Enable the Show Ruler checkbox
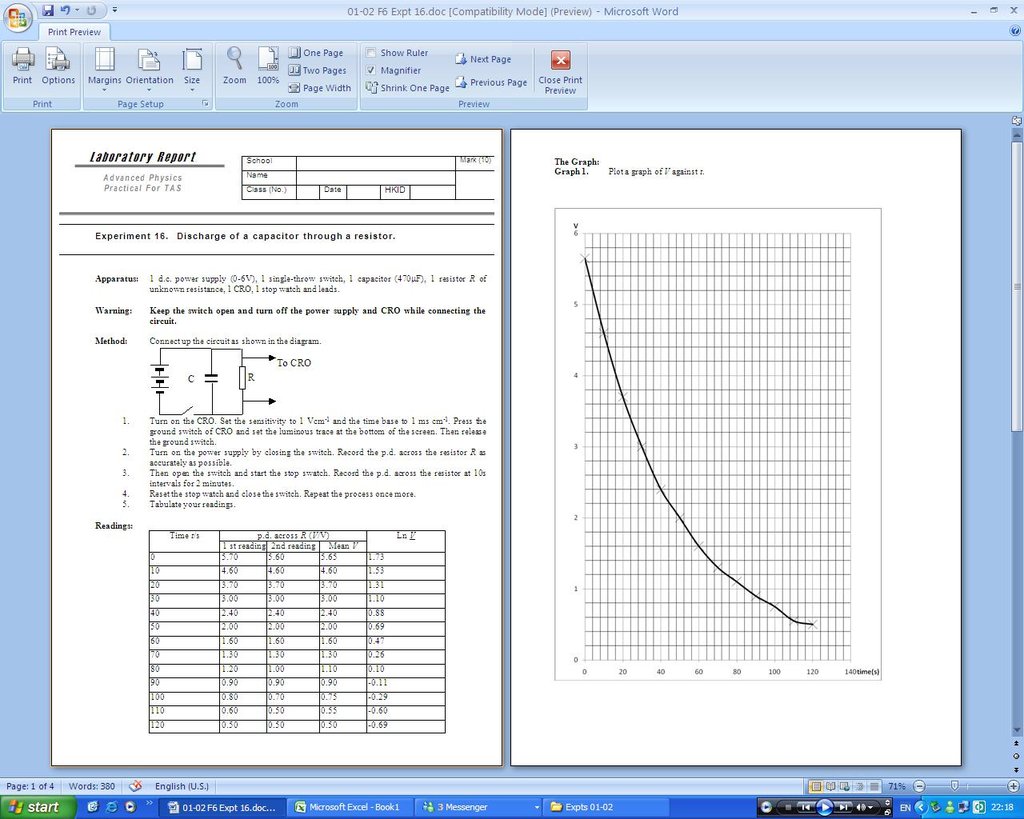1024x819 pixels. [371, 53]
